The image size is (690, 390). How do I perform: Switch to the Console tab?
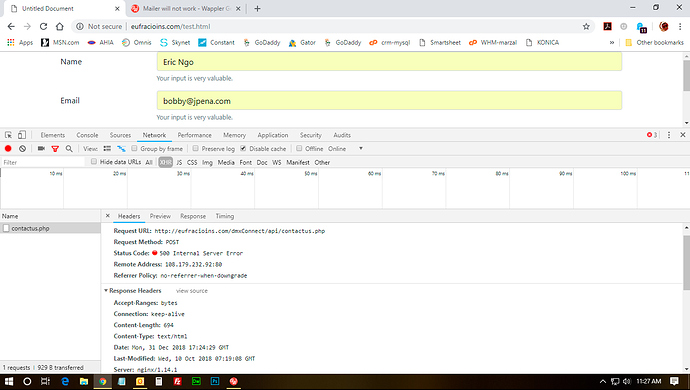pyautogui.click(x=87, y=135)
